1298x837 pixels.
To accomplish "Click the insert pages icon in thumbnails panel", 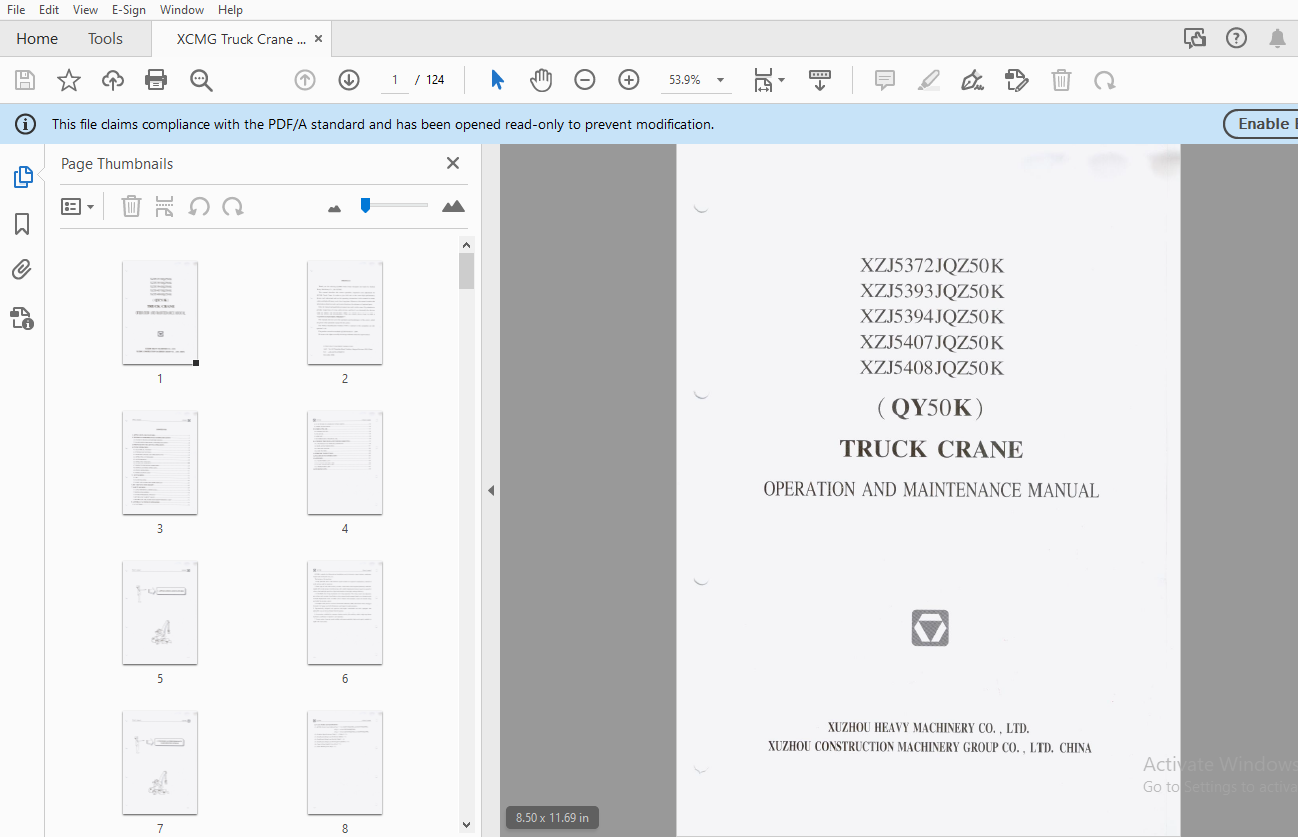I will (165, 206).
